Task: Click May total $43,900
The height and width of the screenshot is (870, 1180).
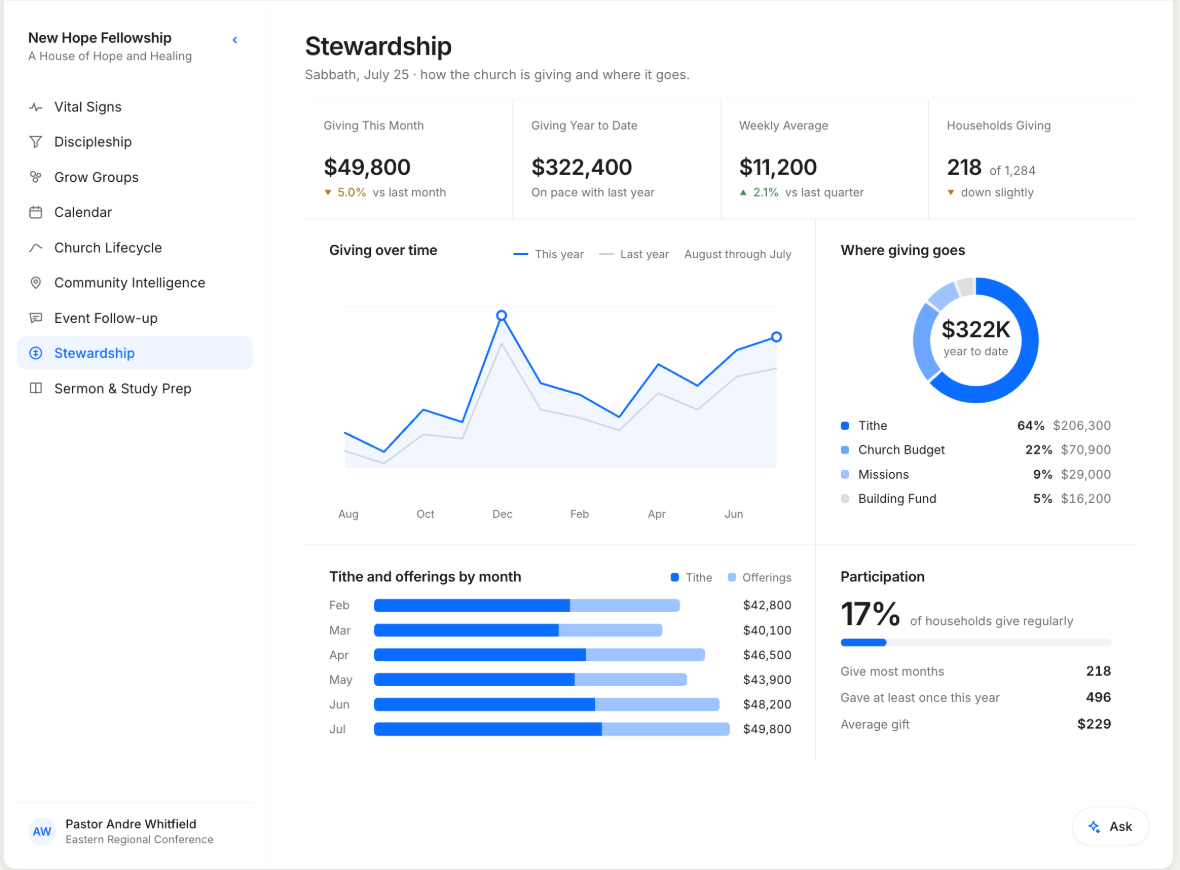Action: tap(767, 680)
